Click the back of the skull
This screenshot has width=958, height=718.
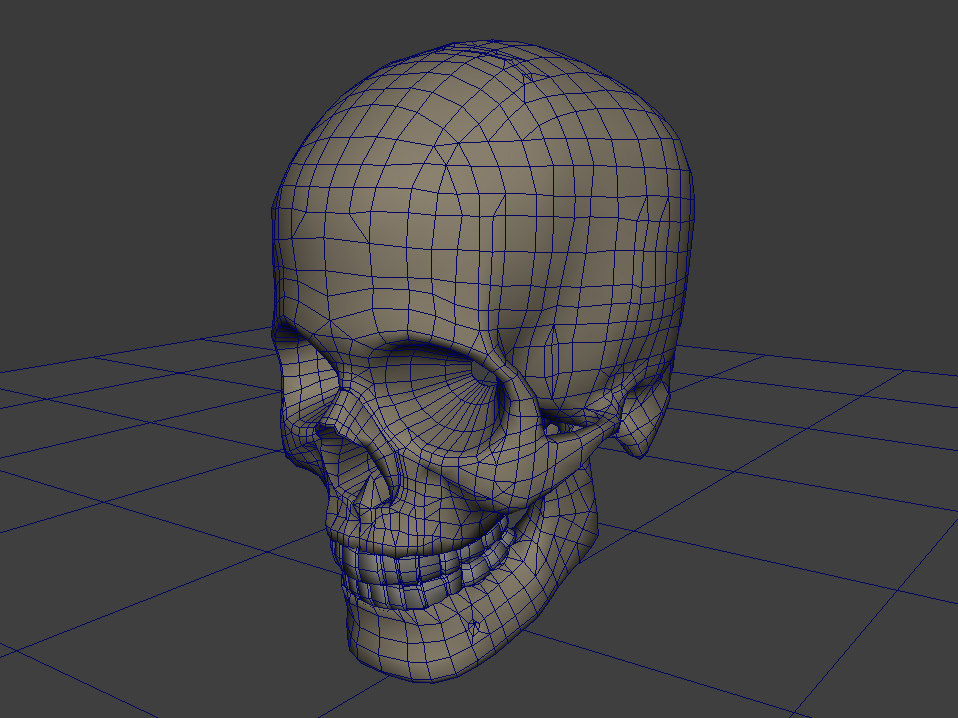(655, 250)
